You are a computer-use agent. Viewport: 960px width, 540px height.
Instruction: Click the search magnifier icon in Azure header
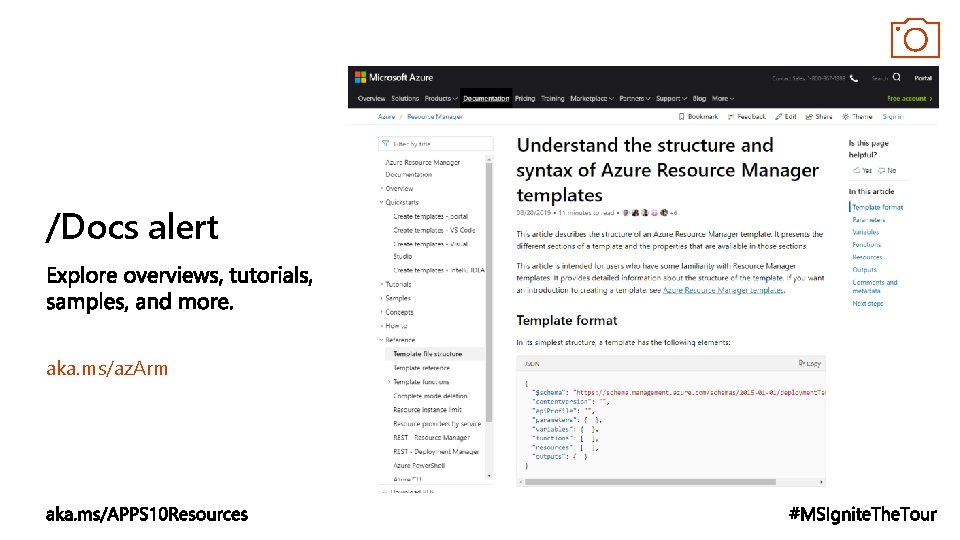[896, 77]
